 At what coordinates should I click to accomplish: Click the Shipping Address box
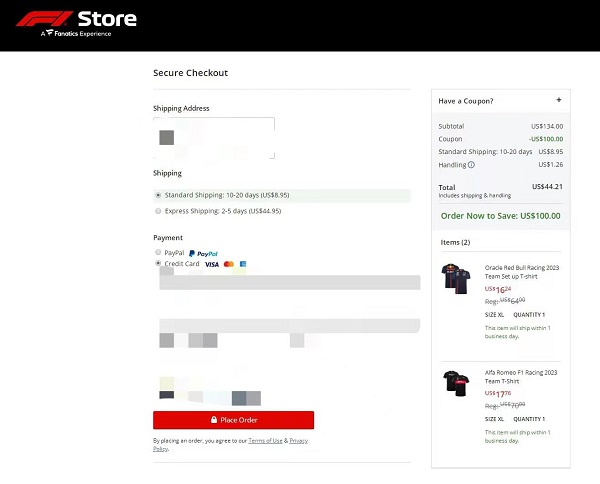[x=213, y=138]
